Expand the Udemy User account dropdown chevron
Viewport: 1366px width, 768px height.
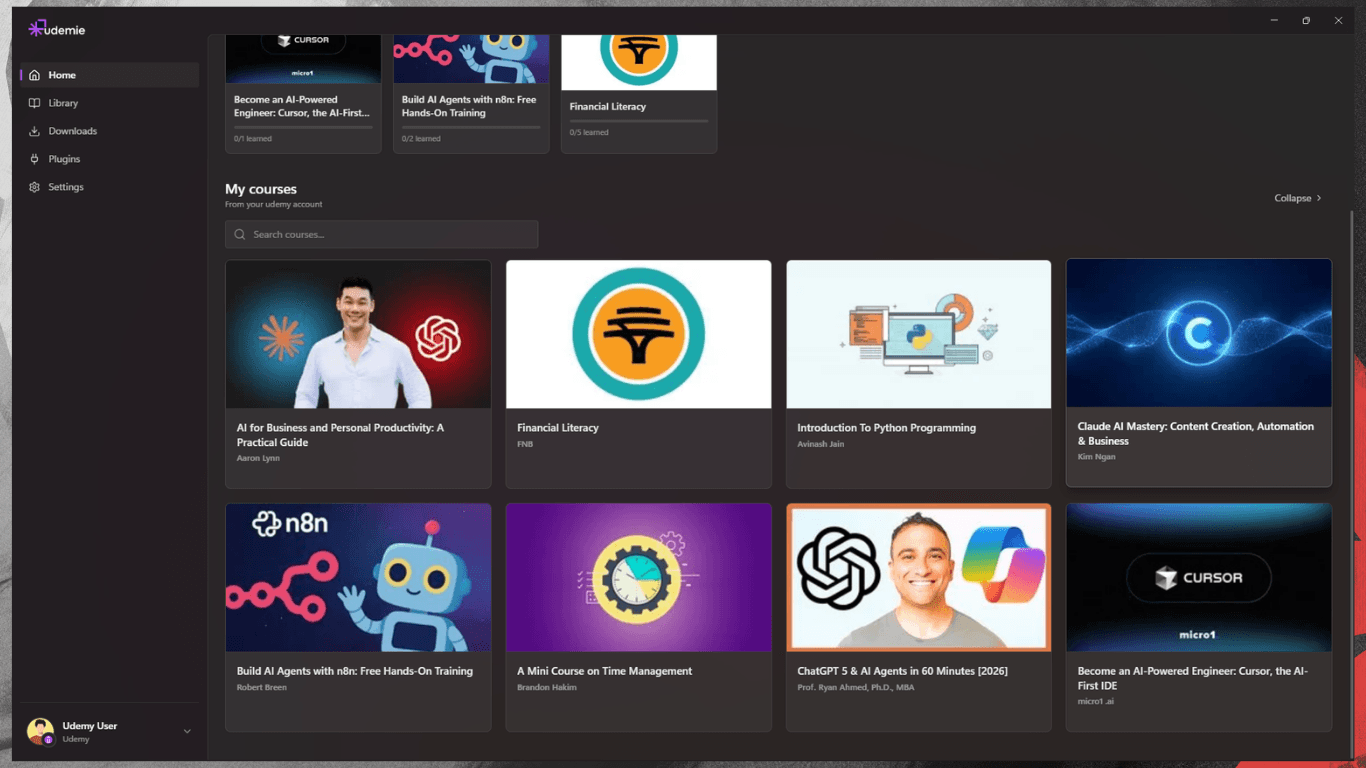tap(187, 731)
